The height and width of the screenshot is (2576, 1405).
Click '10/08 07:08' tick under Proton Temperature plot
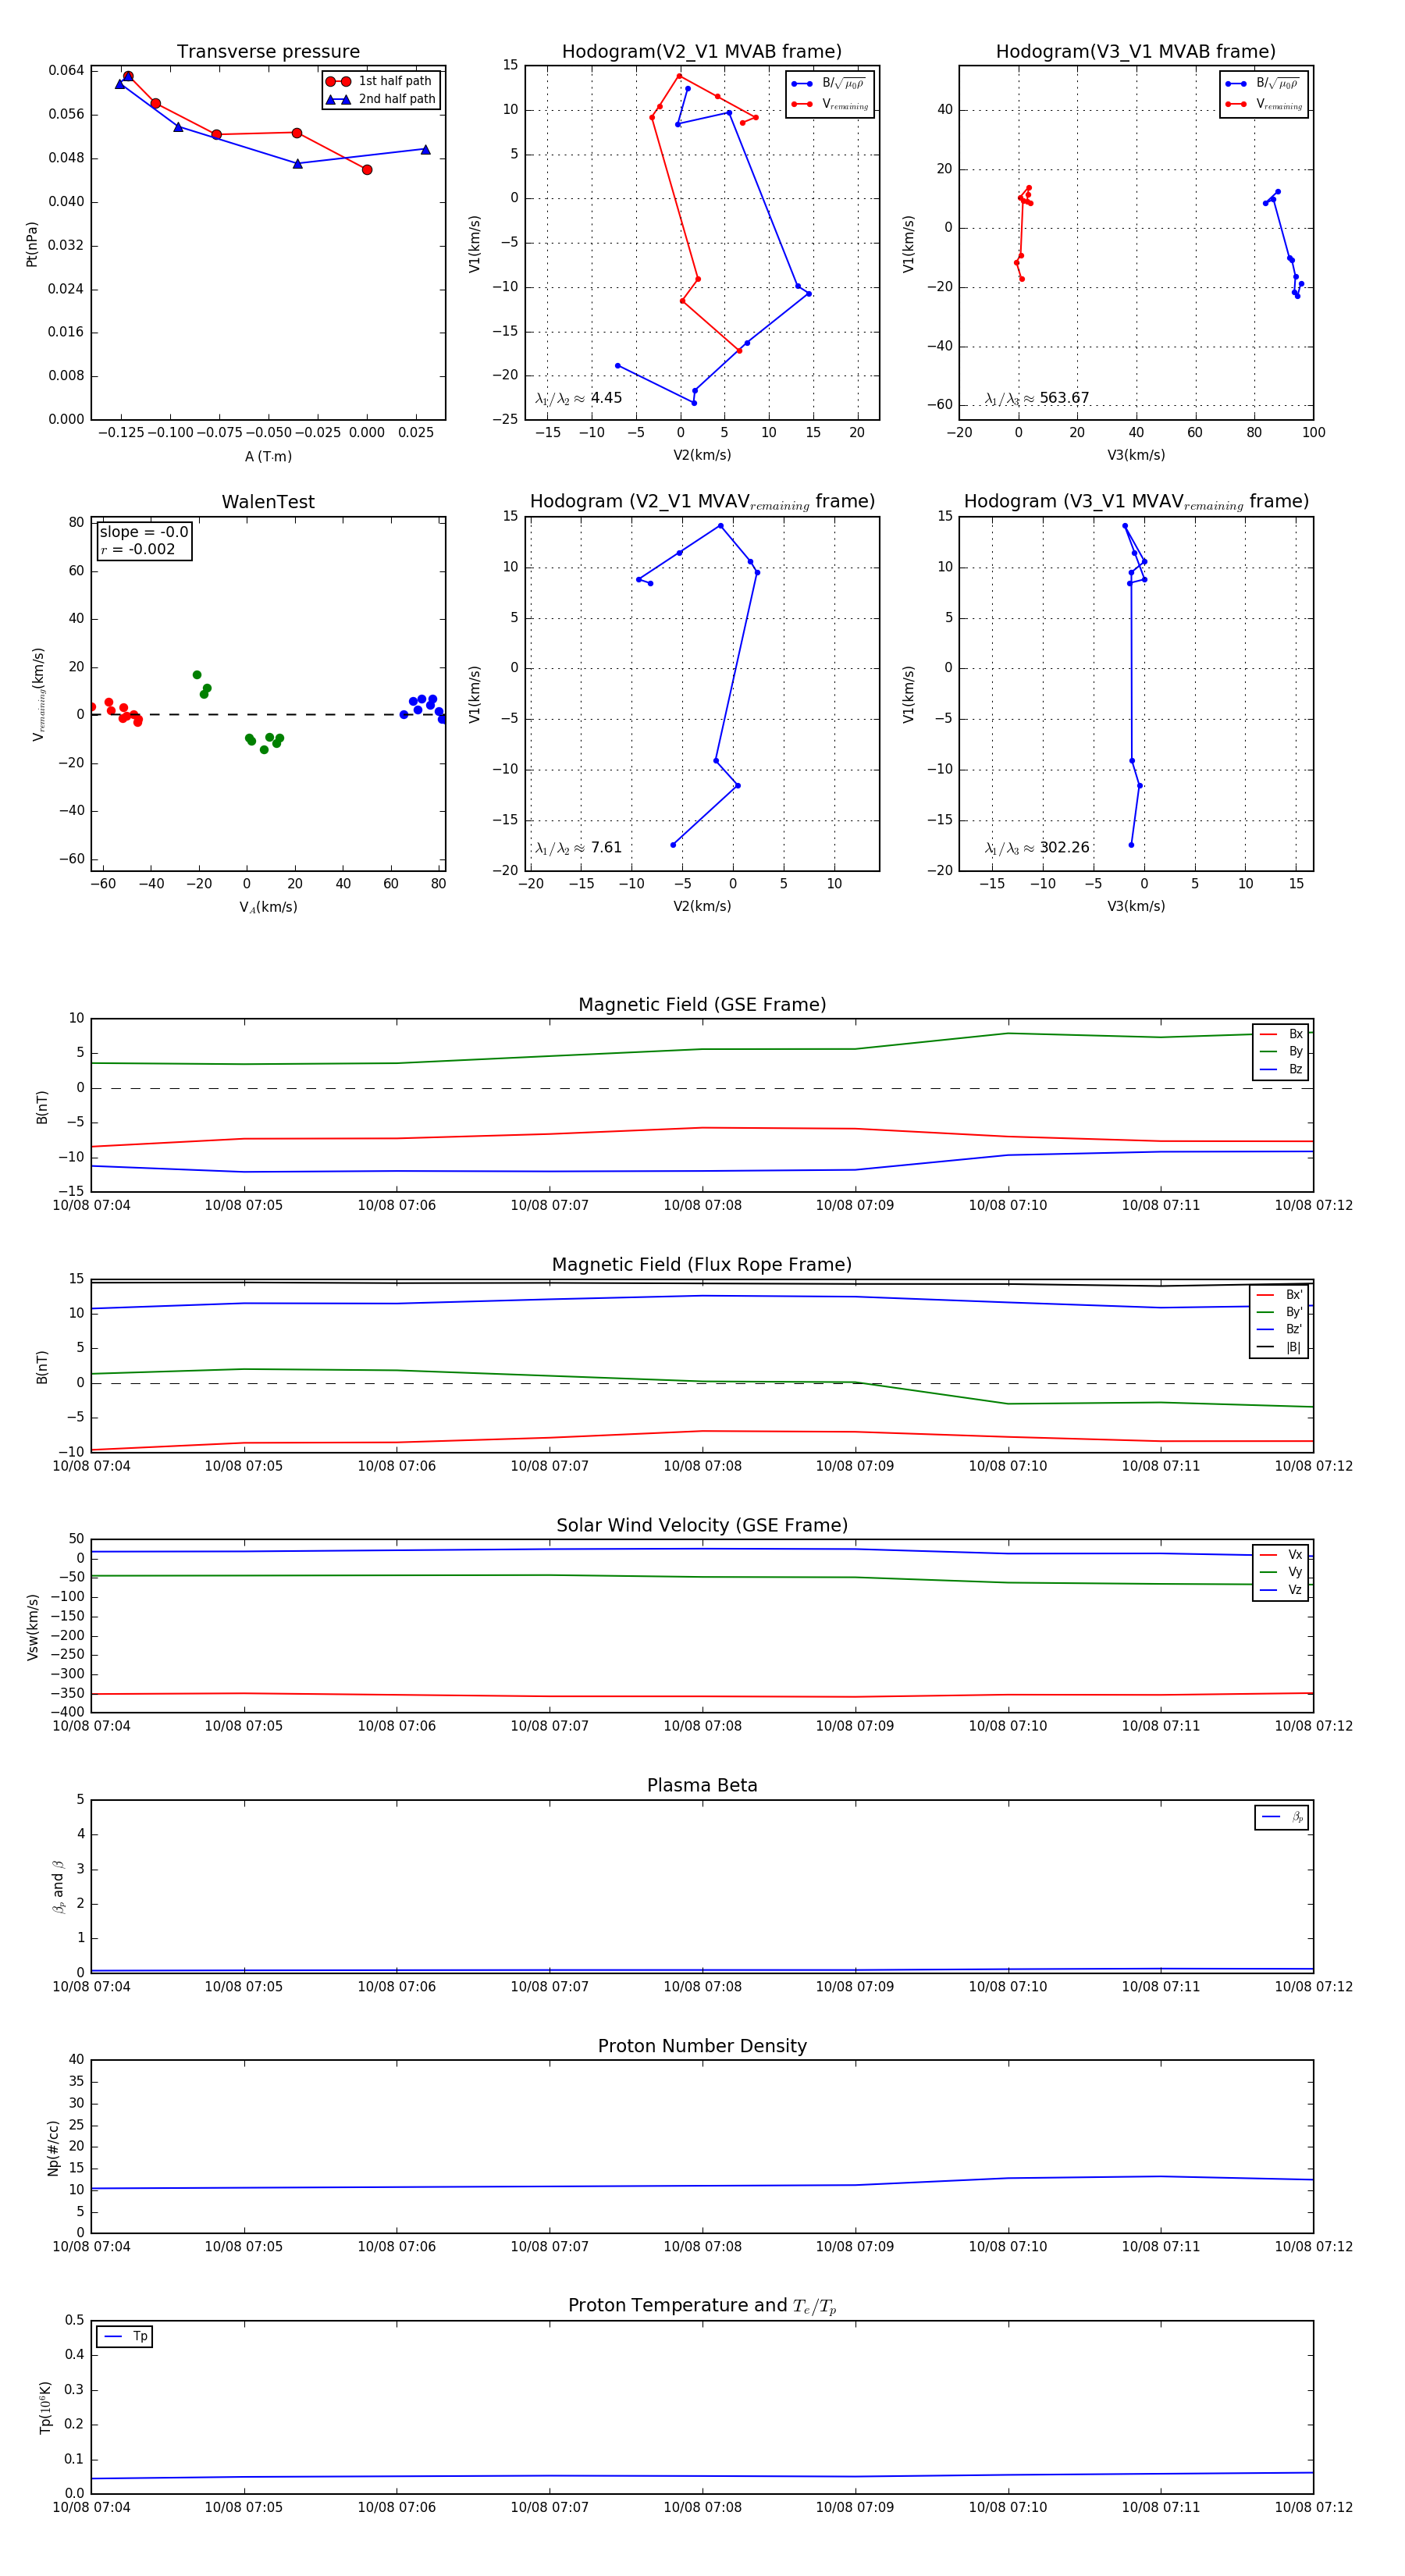coord(702,2507)
